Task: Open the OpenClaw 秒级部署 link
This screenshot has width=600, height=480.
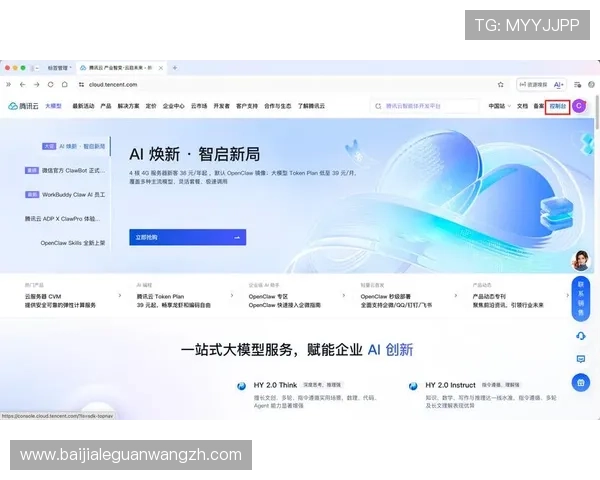Action: tap(385, 296)
